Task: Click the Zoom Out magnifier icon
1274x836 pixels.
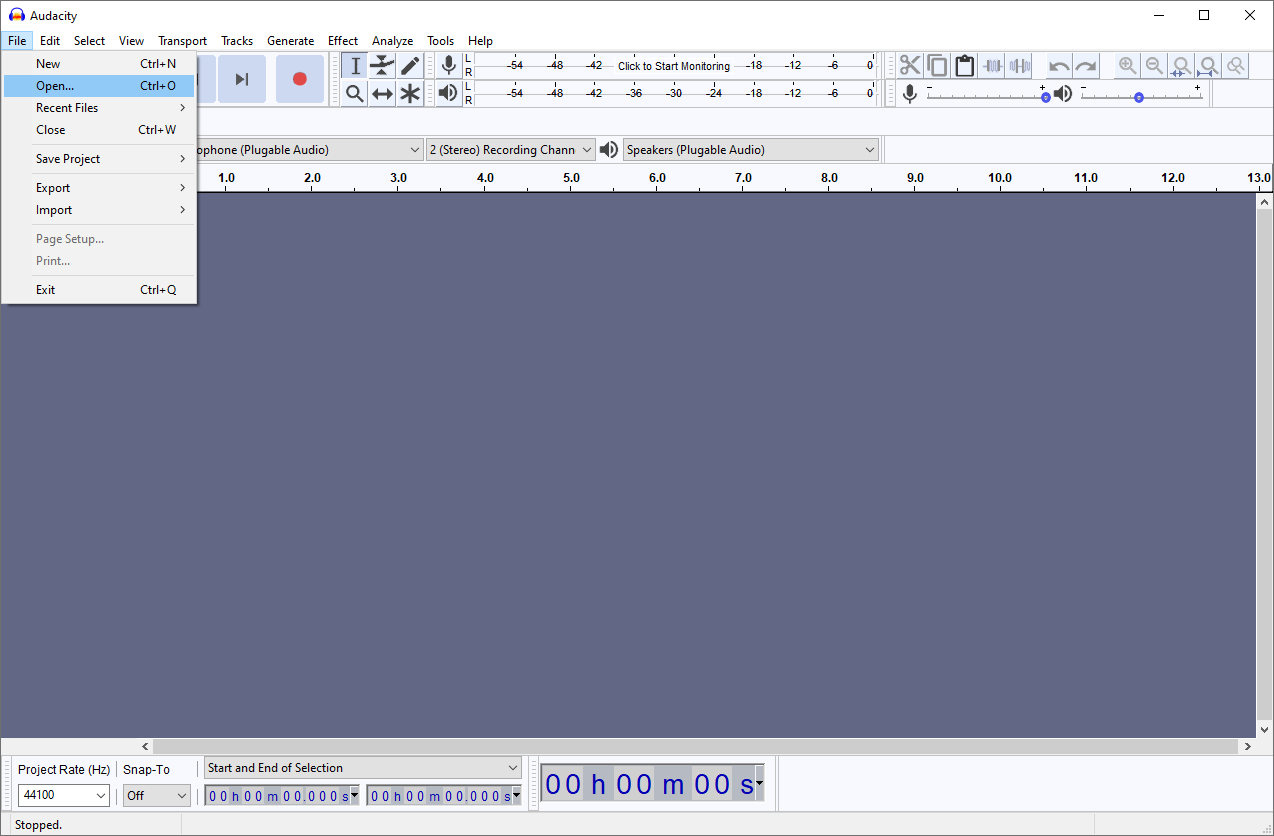Action: [1154, 66]
